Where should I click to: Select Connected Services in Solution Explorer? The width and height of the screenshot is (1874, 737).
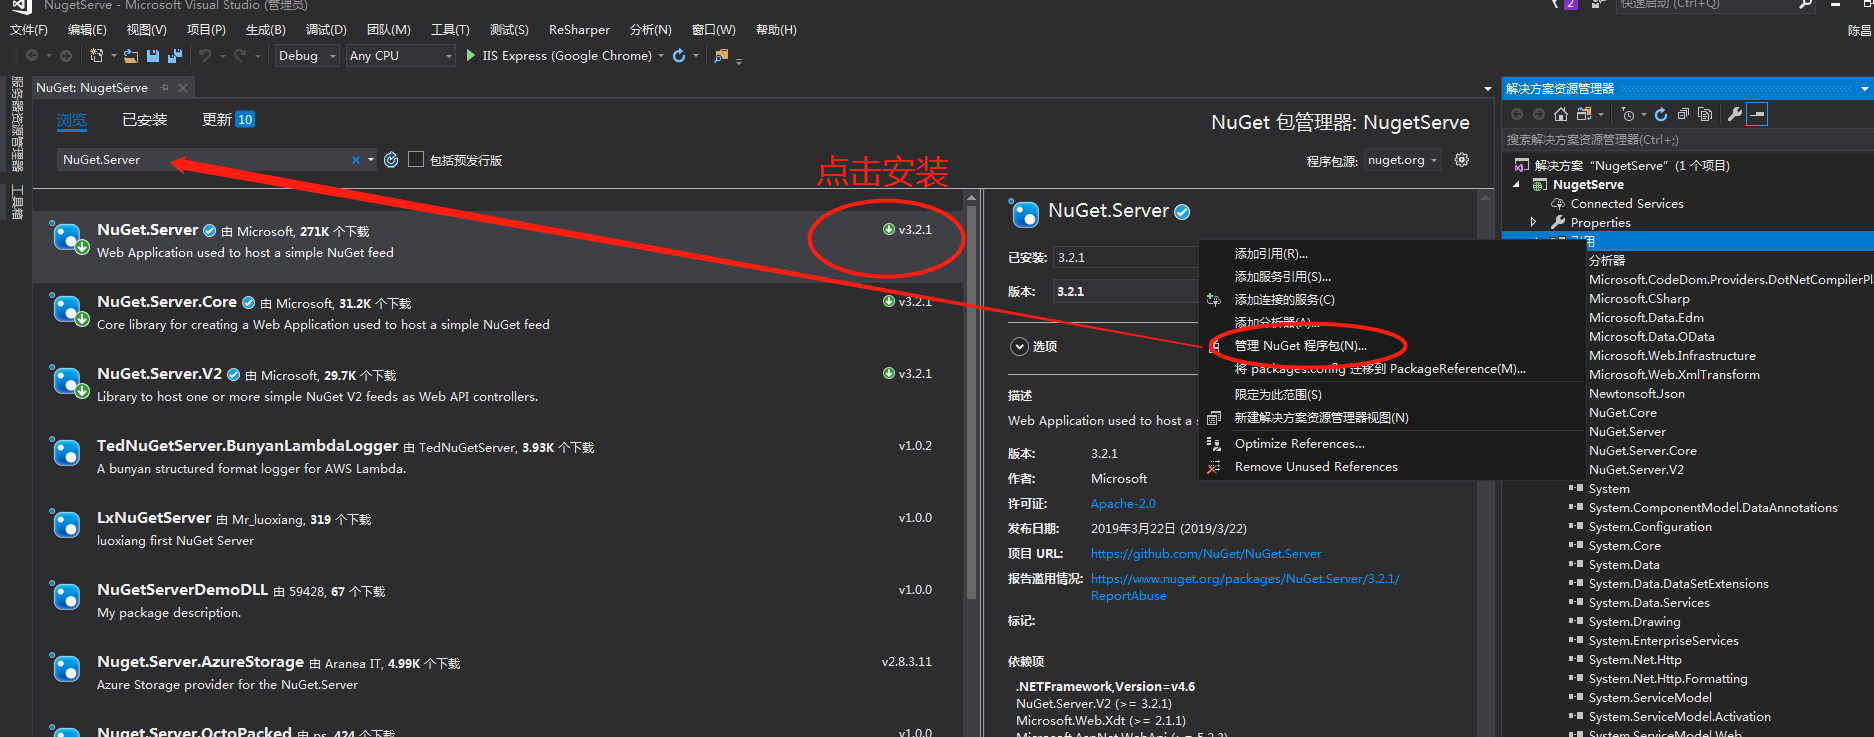click(x=1626, y=204)
